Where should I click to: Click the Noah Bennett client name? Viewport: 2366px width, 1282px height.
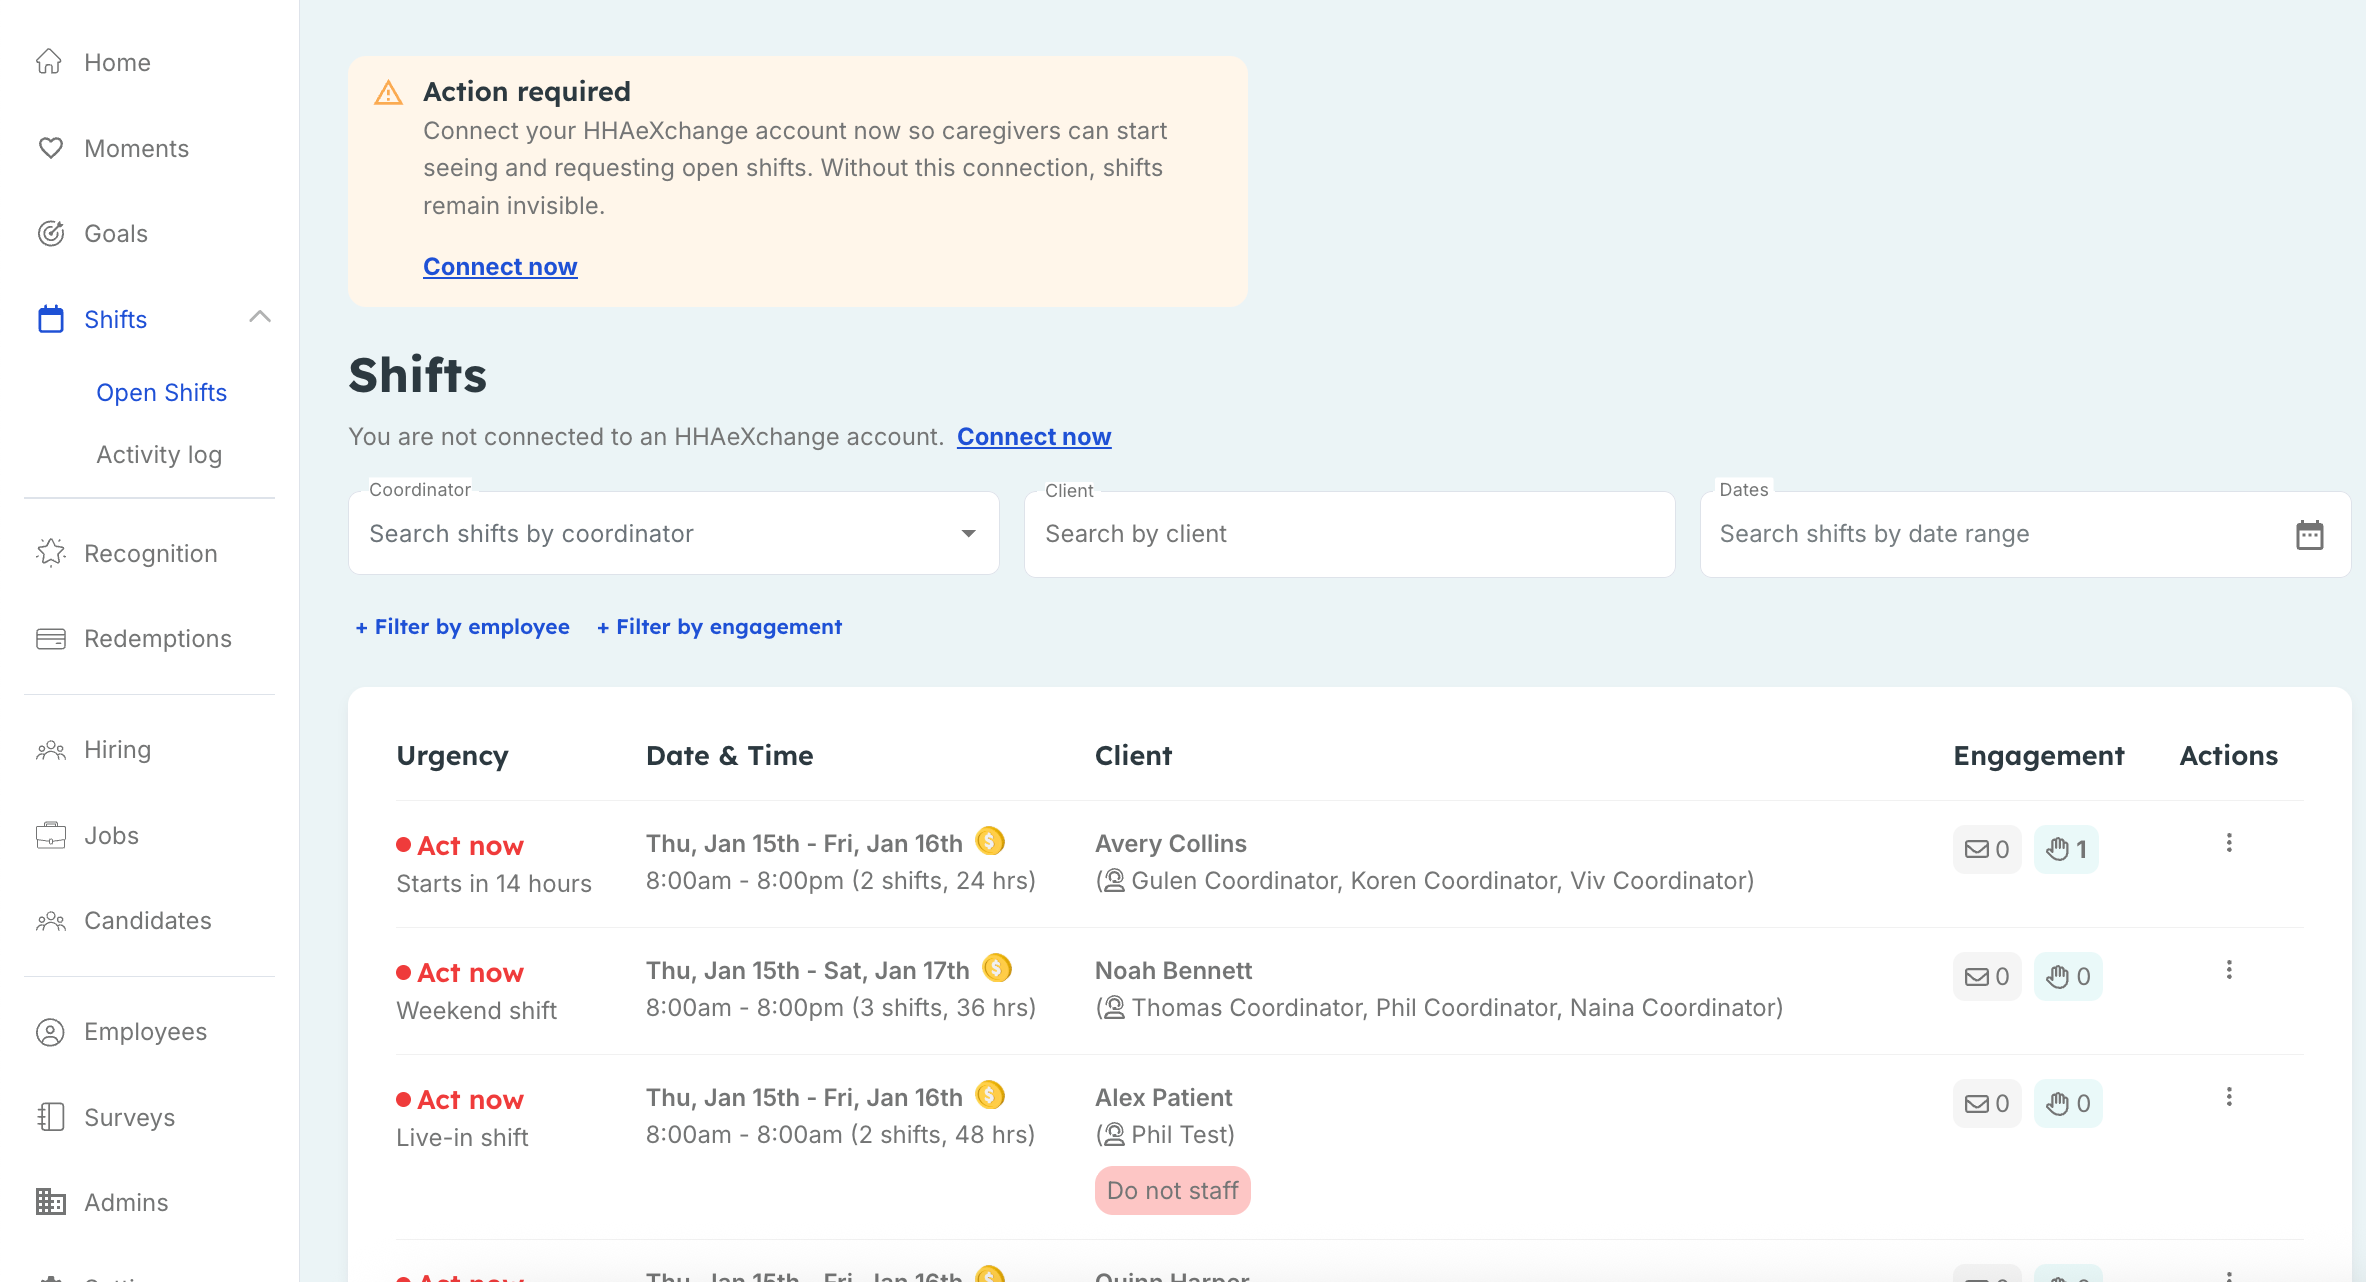pyautogui.click(x=1173, y=970)
